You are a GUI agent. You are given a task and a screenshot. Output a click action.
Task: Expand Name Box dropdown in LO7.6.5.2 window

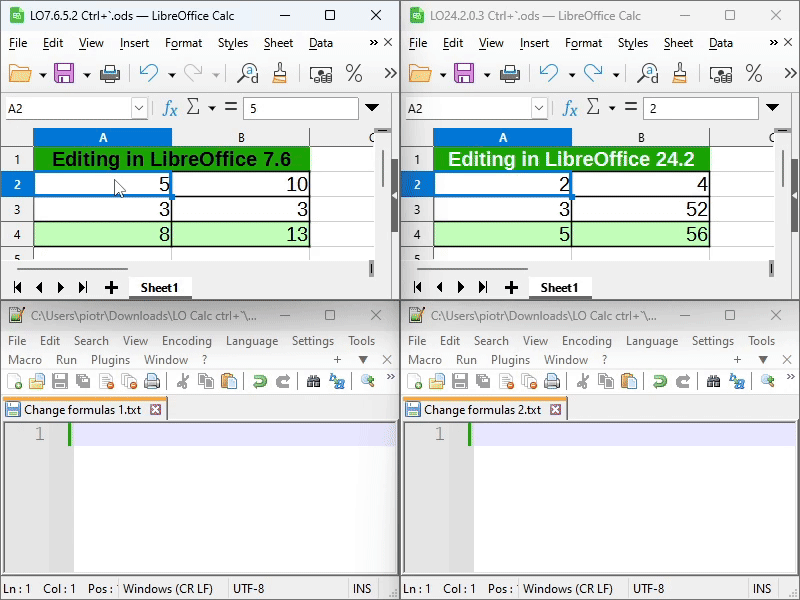139,108
